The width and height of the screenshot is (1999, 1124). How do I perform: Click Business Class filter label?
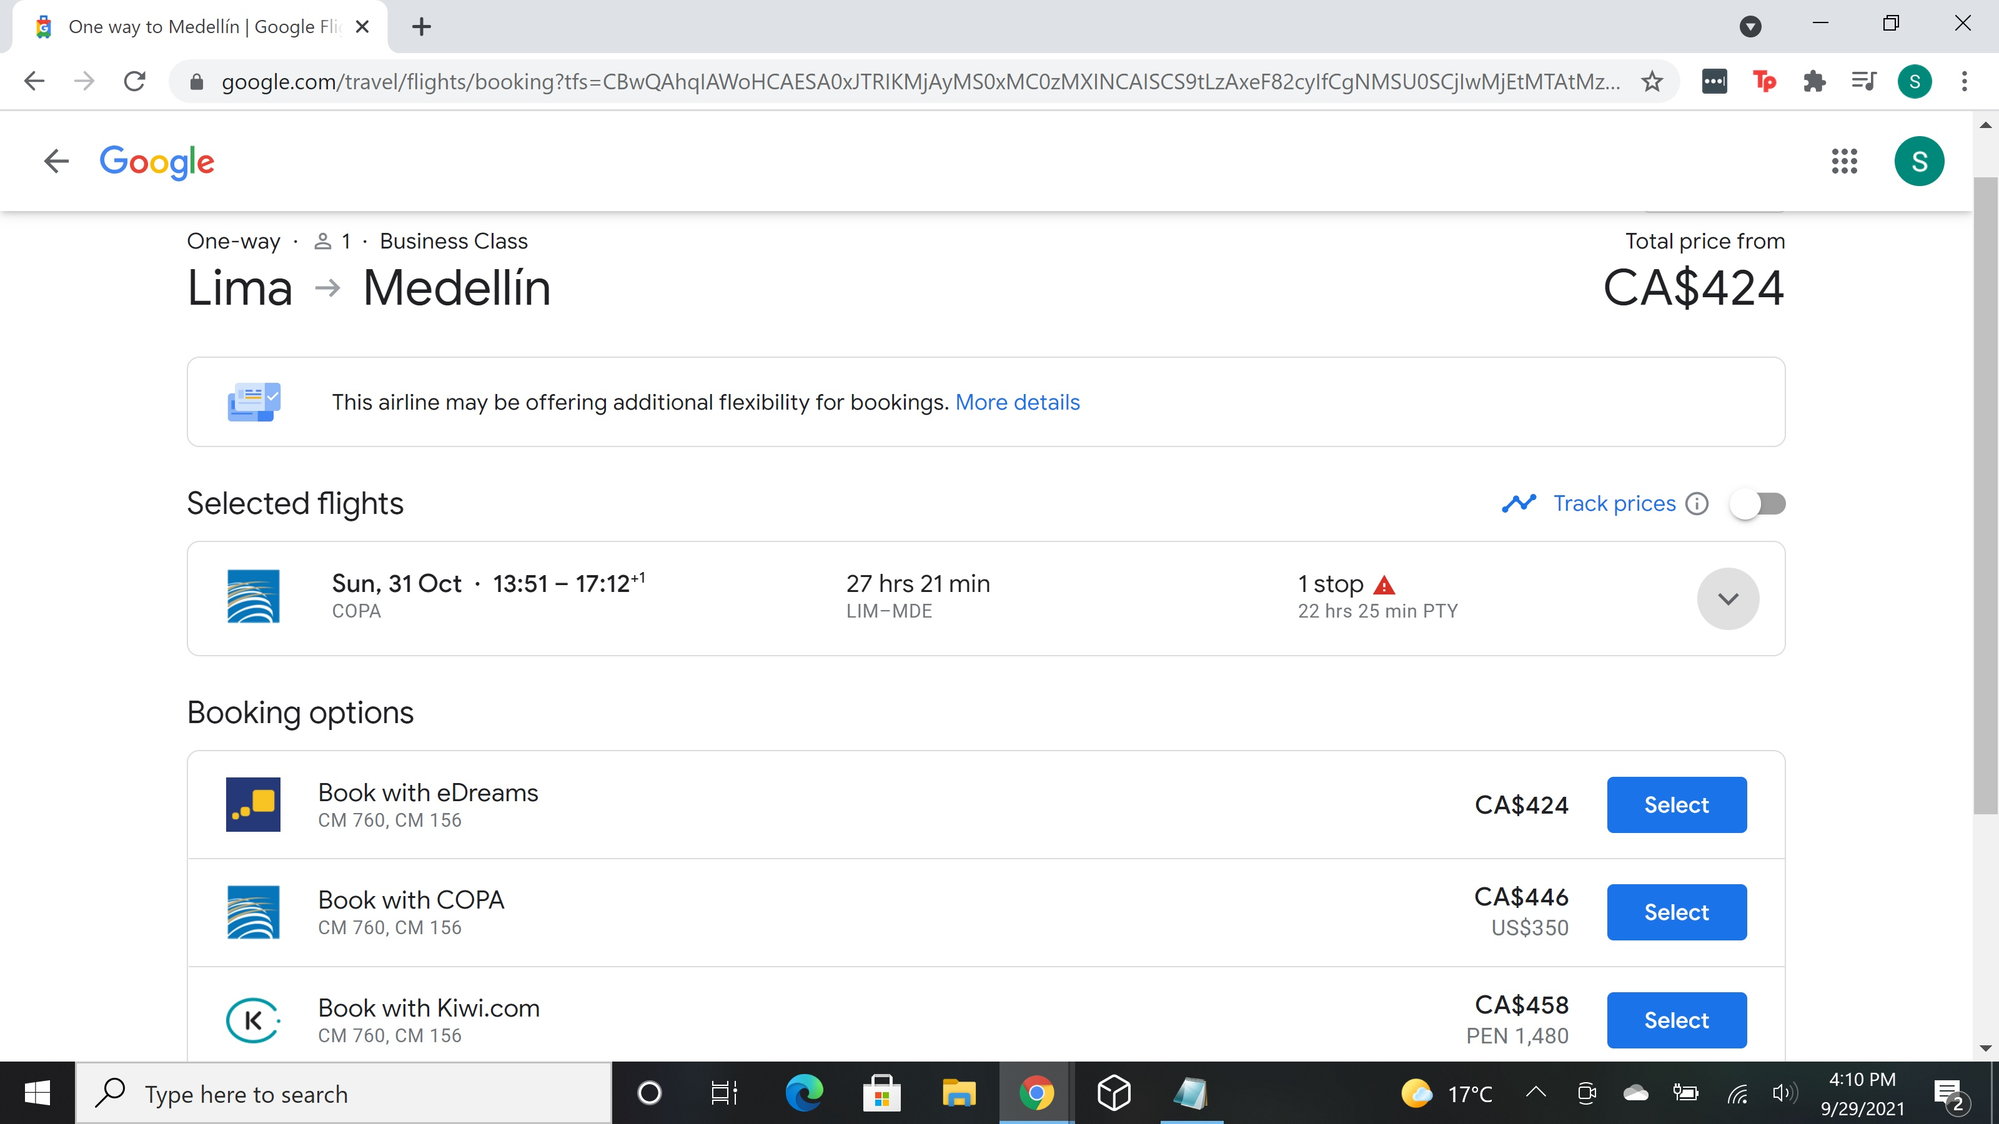(x=454, y=240)
